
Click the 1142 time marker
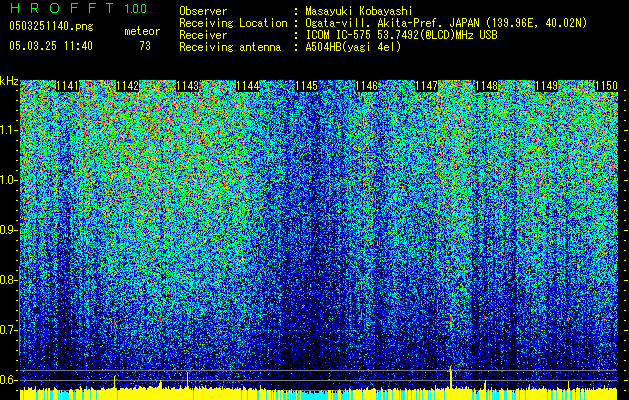click(127, 86)
